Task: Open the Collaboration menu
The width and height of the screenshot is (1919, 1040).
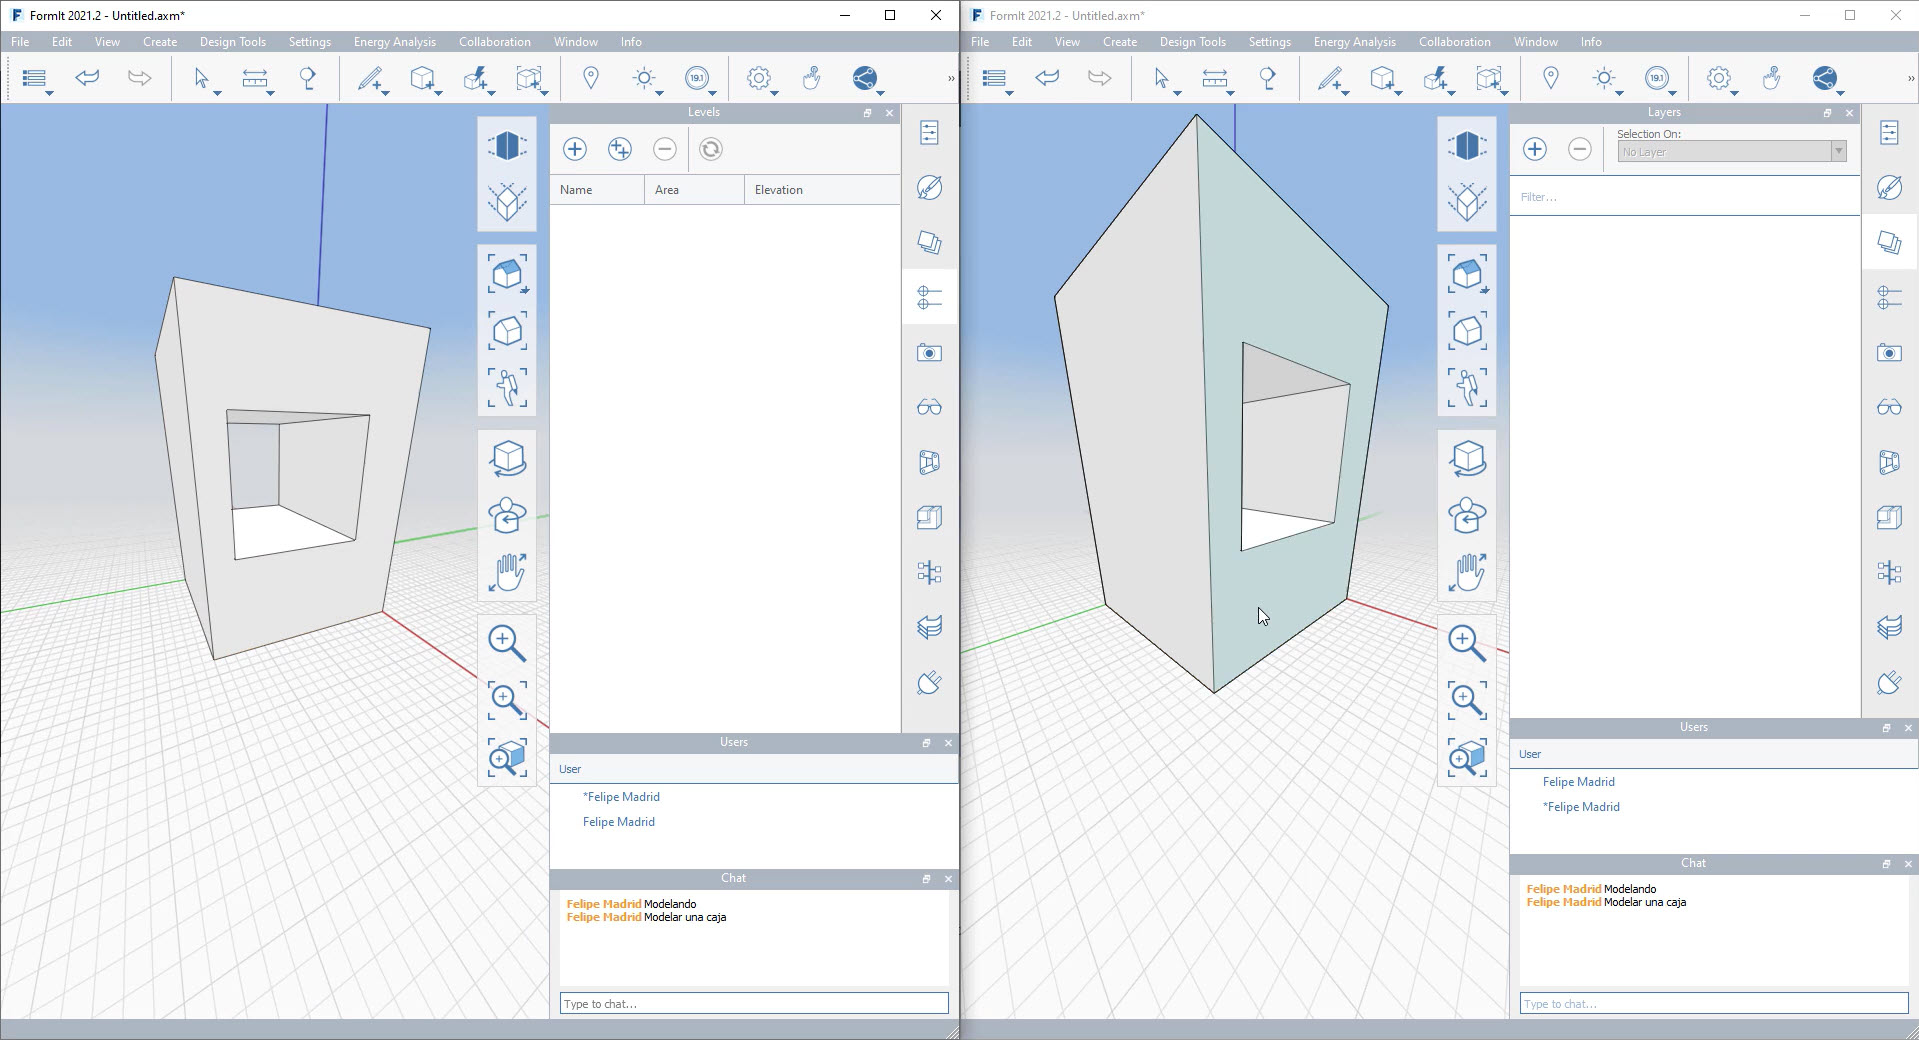Action: [494, 41]
